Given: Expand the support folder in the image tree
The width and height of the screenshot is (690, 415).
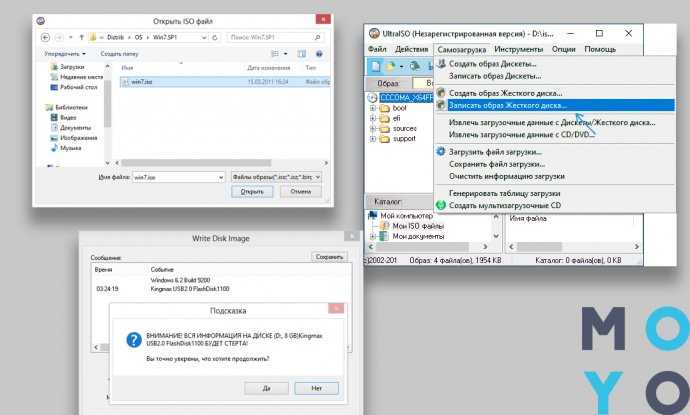Looking at the screenshot, I should click(373, 139).
